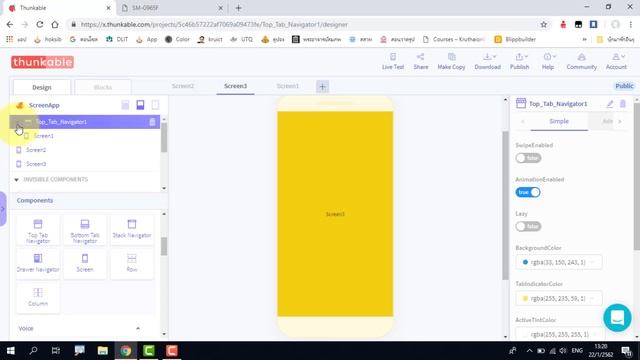Image resolution: width=640 pixels, height=360 pixels.
Task: Open the chat support bubble
Action: pyautogui.click(x=617, y=317)
